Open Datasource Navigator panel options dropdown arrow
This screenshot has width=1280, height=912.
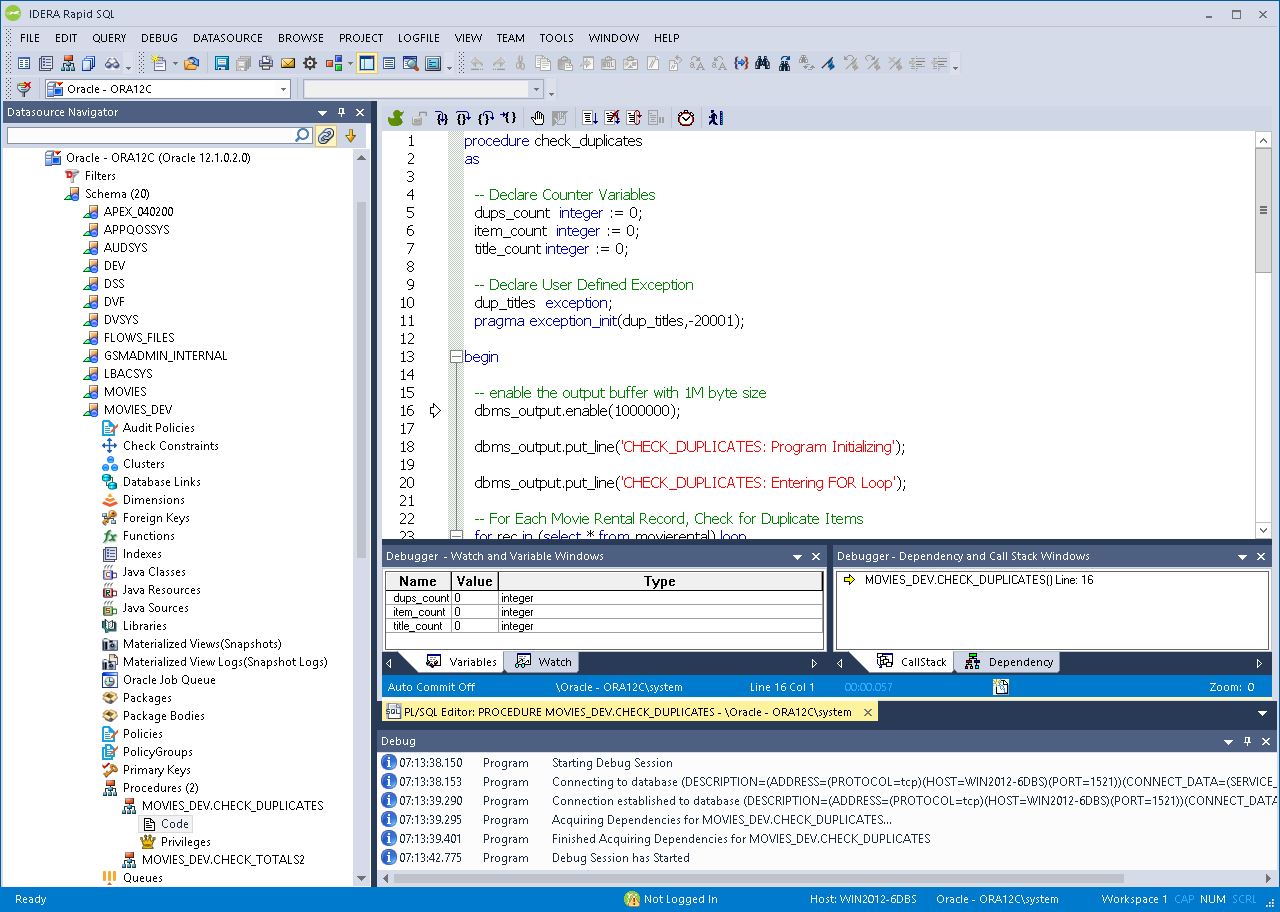(x=323, y=112)
